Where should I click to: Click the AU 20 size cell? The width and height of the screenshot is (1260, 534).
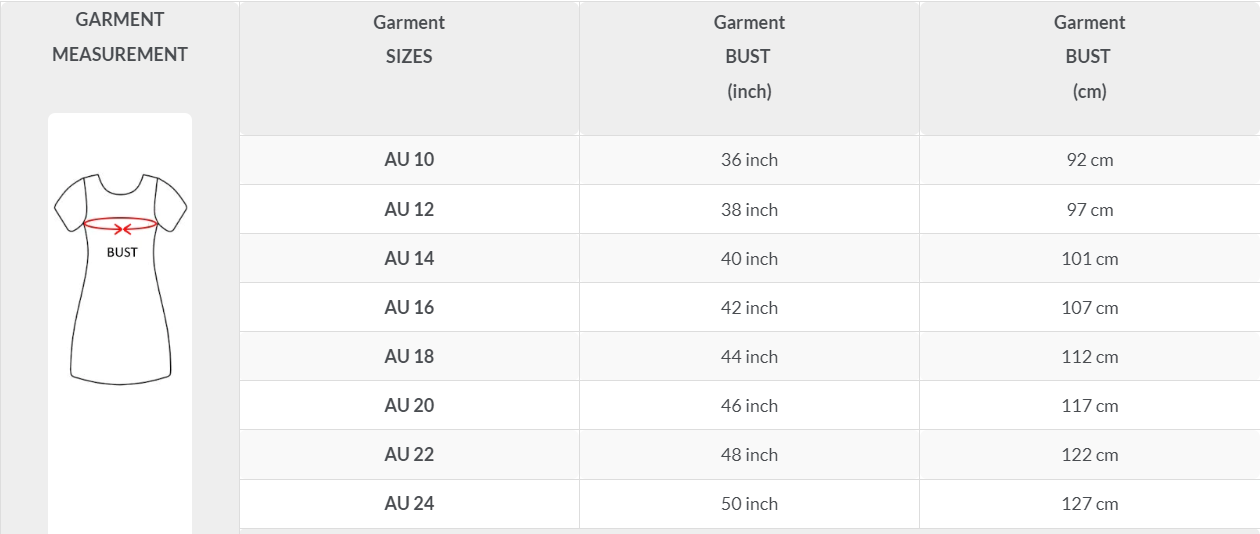pos(409,406)
